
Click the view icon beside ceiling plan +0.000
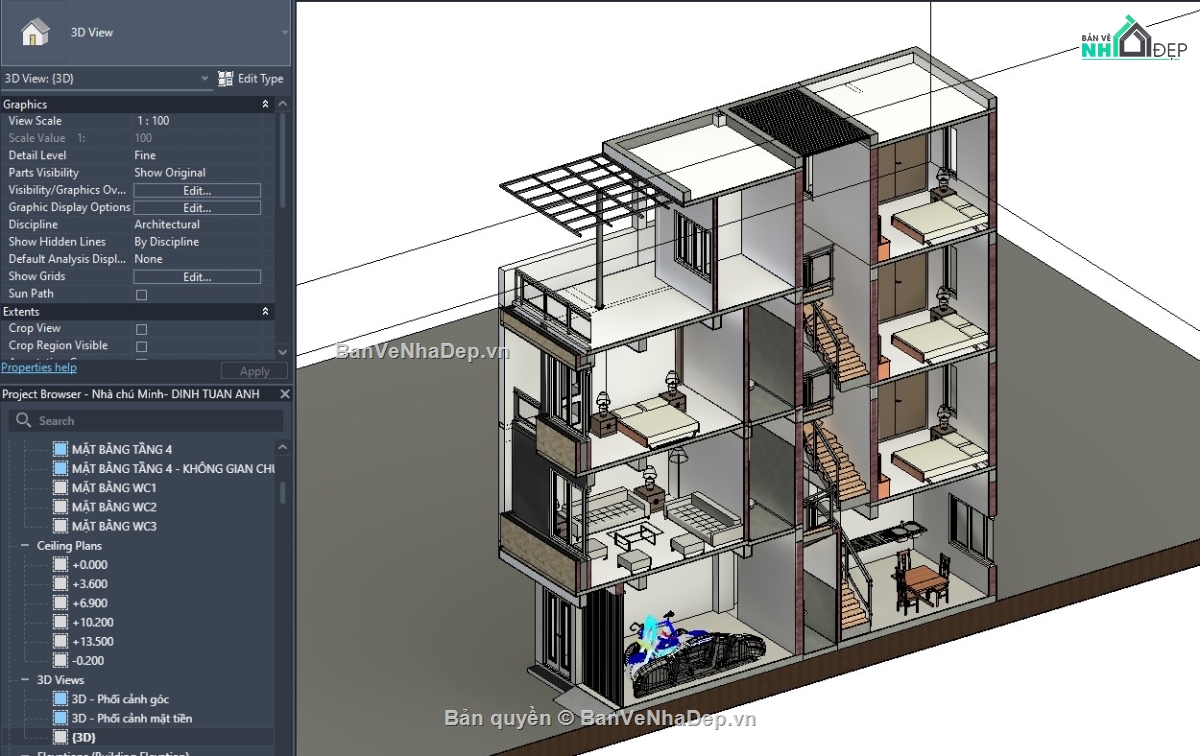60,564
